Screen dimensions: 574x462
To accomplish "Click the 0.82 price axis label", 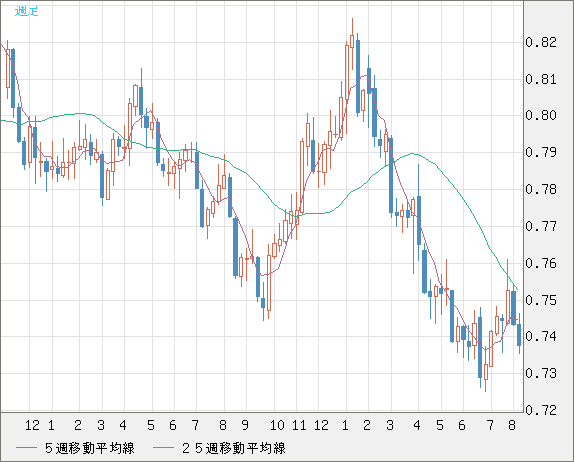I will coord(541,42).
